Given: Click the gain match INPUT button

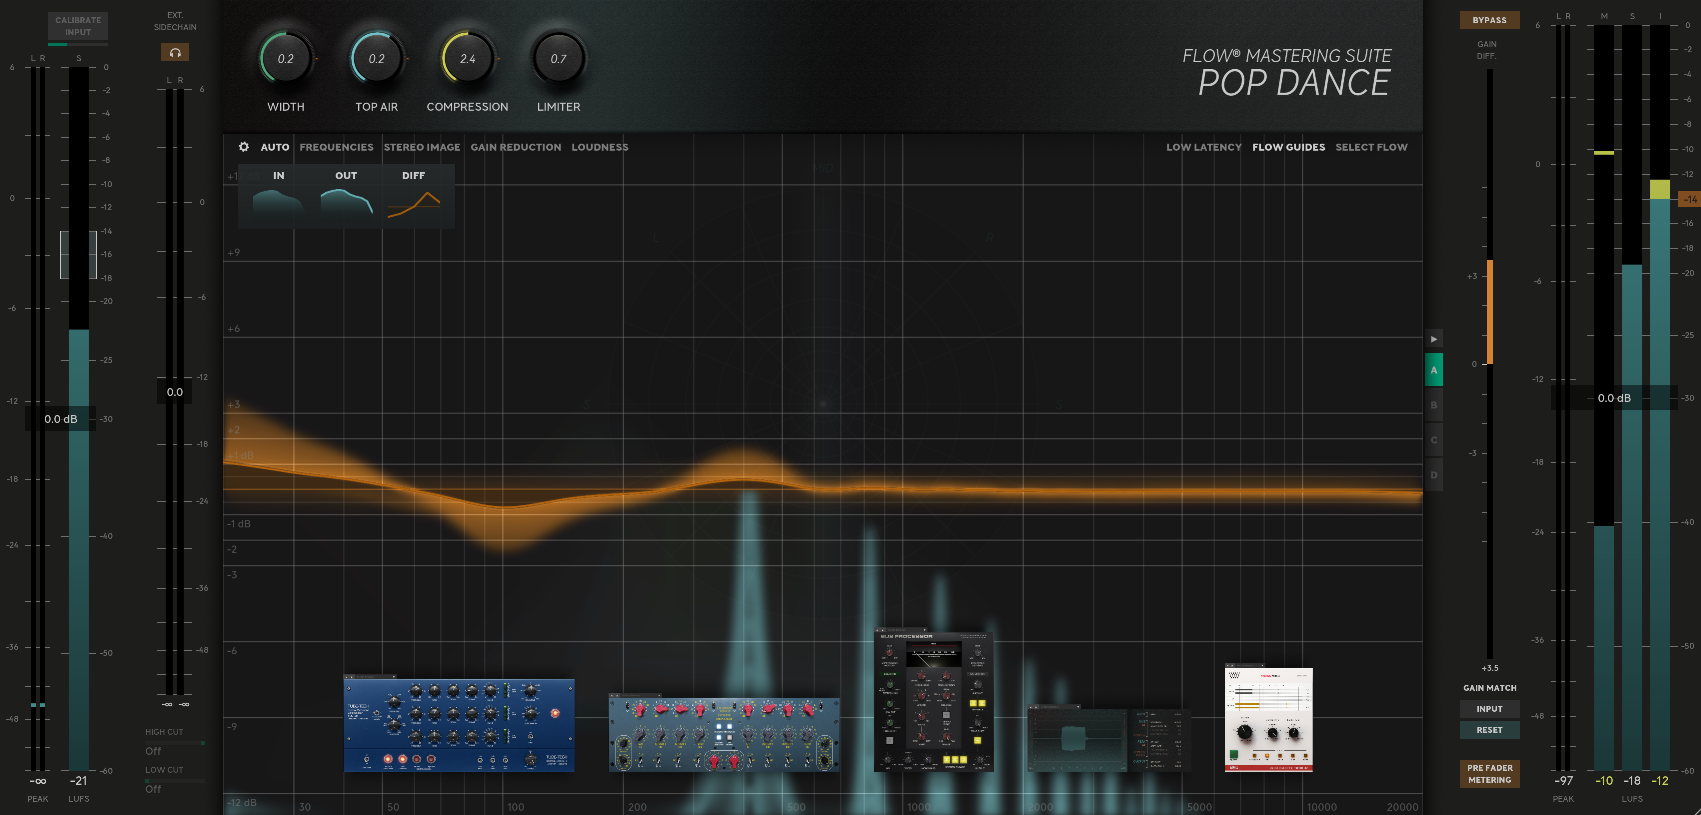Looking at the screenshot, I should coord(1490,709).
